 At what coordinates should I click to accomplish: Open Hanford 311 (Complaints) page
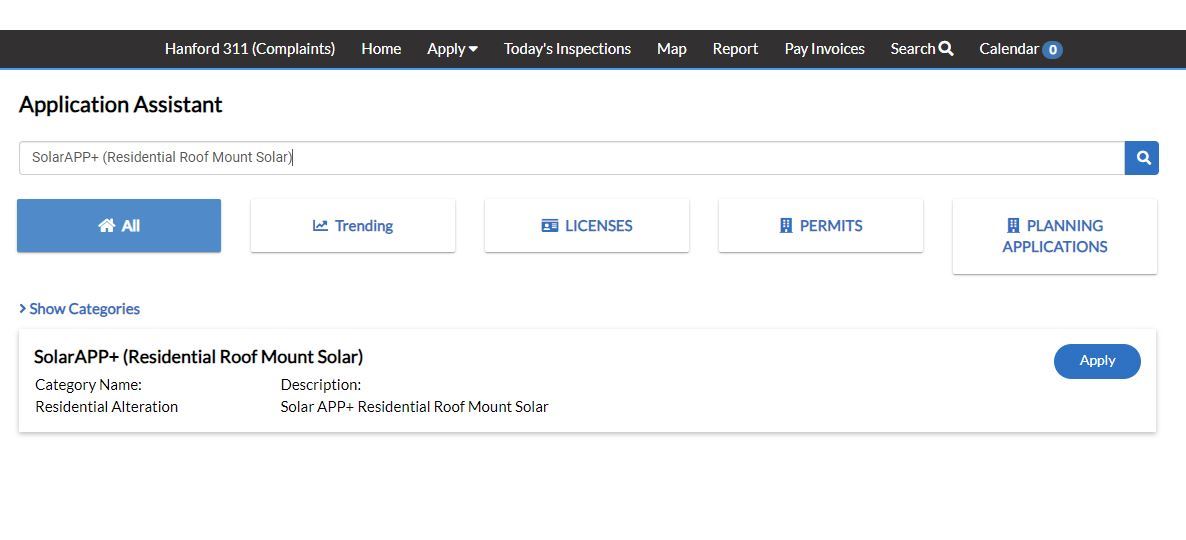250,49
